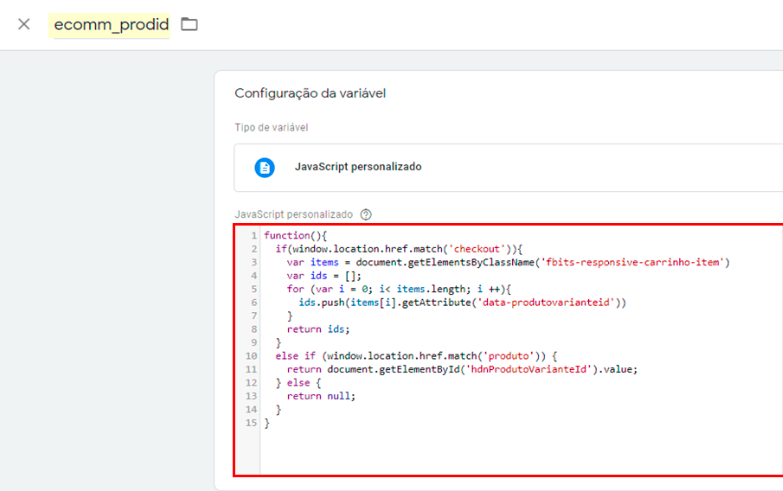Click the blue document icon for the variable type
Screen dimensions: 783x491
click(x=265, y=167)
